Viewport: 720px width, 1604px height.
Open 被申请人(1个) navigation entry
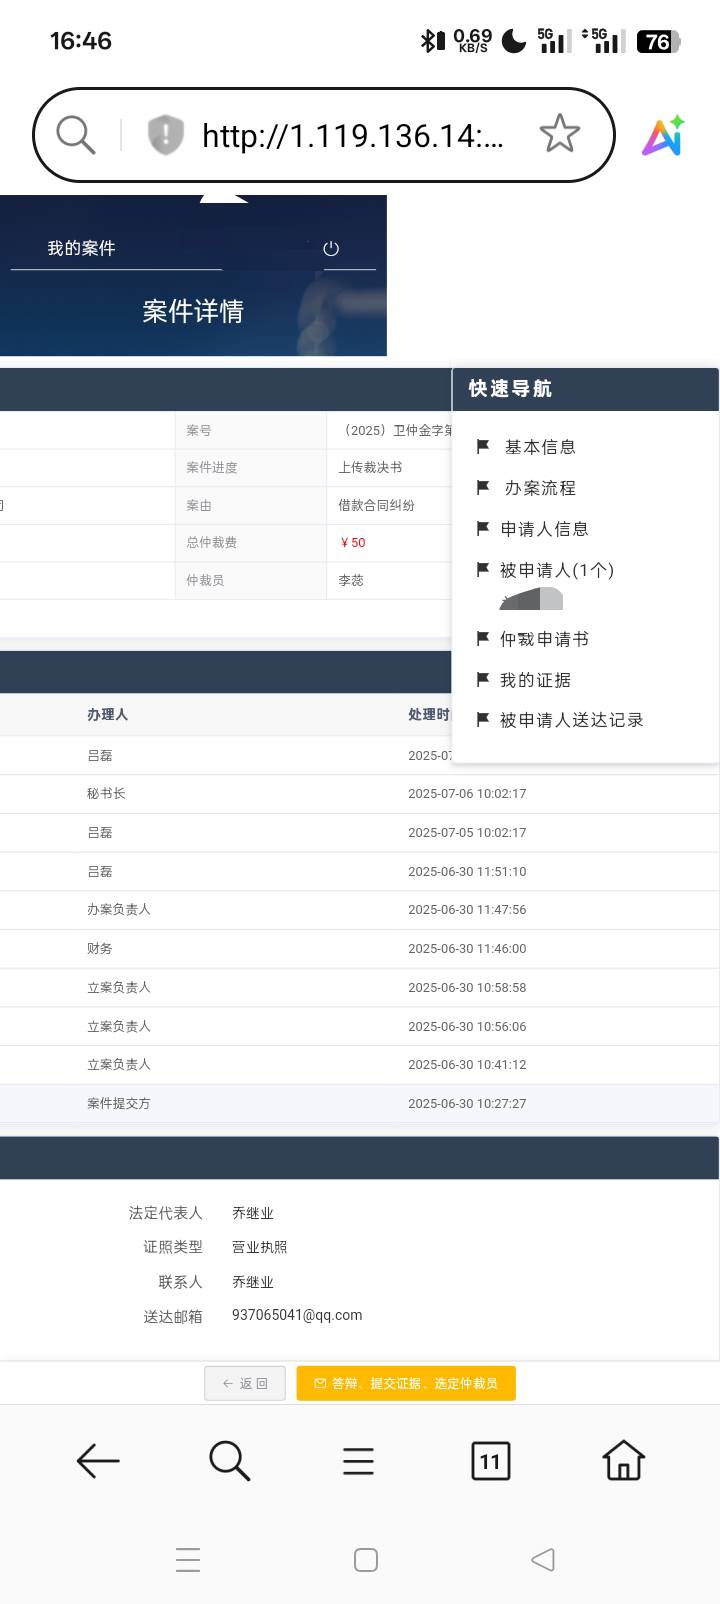point(557,570)
